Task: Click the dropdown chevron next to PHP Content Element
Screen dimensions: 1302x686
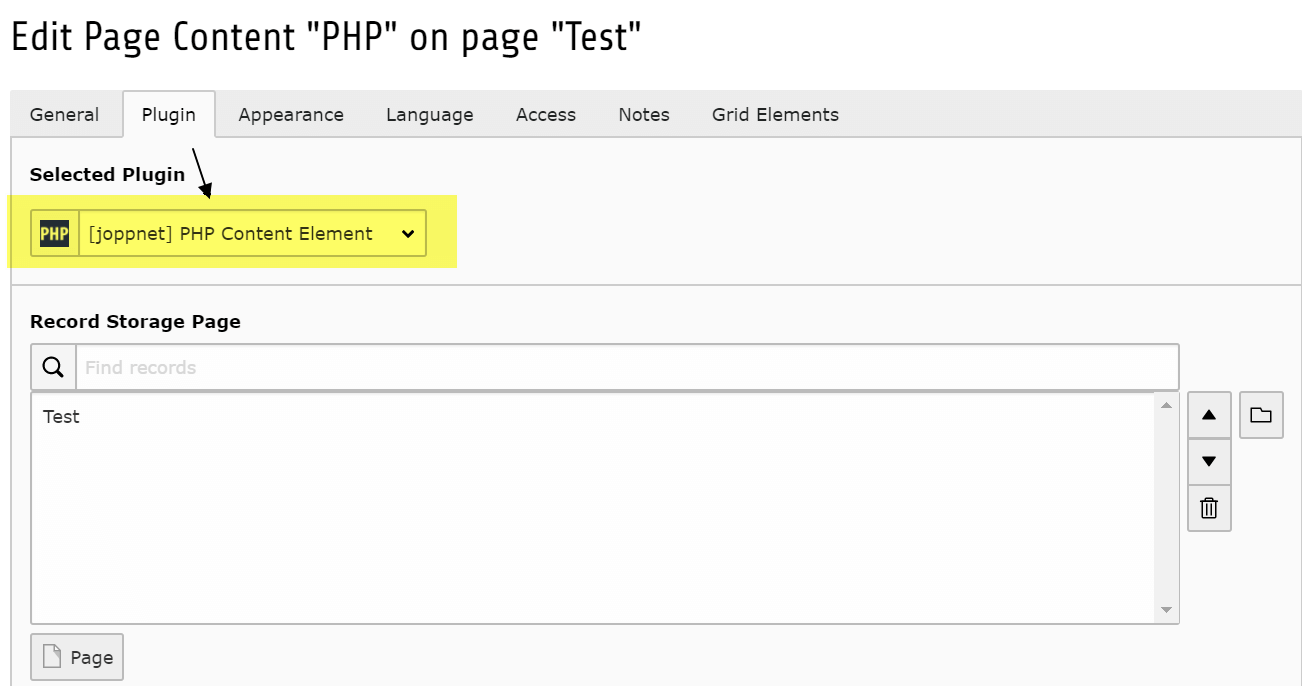Action: click(407, 234)
